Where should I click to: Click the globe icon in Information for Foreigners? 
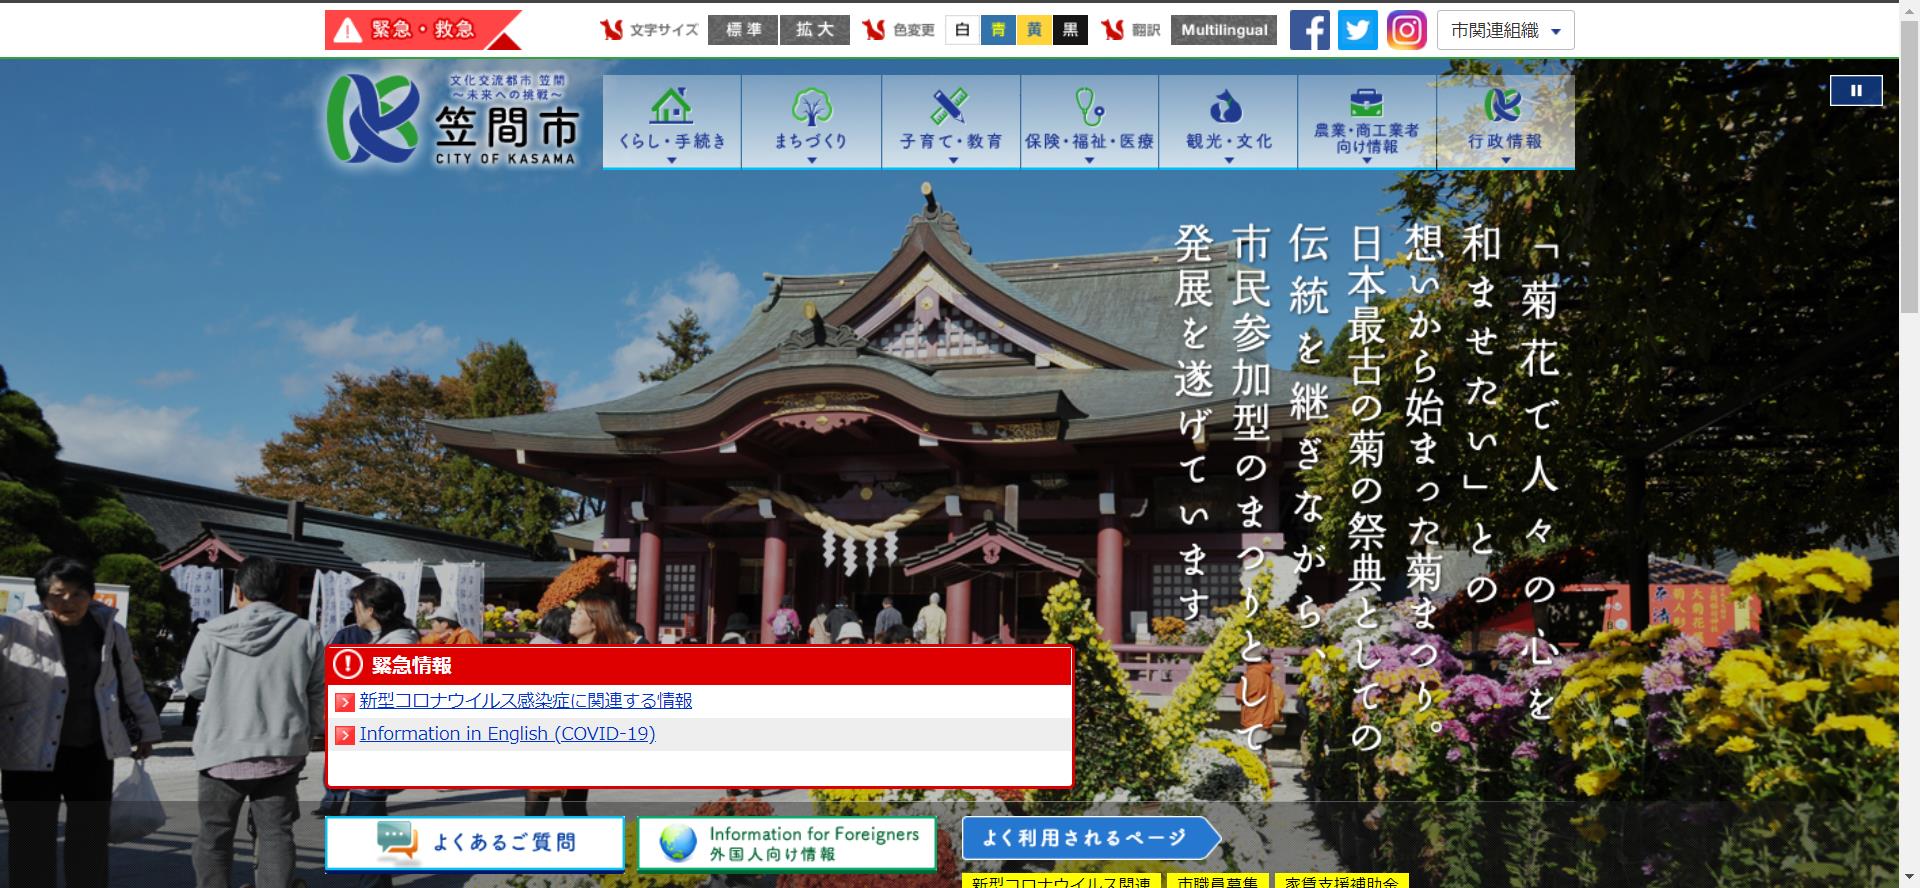[678, 843]
